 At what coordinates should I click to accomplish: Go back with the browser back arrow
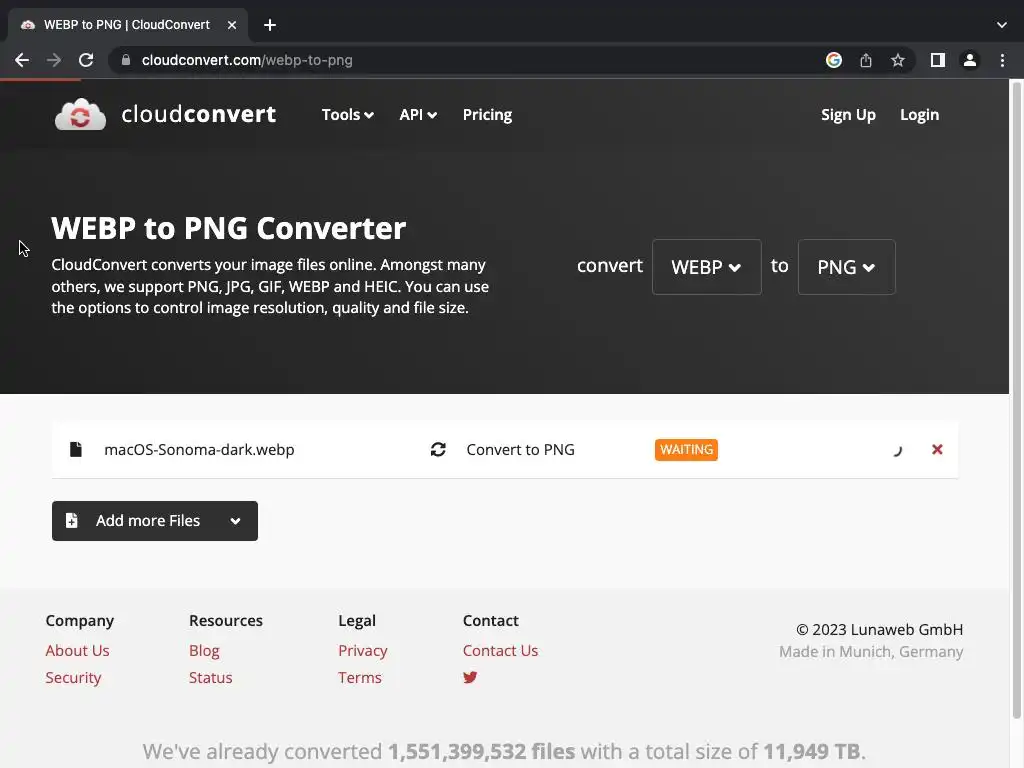(22, 60)
